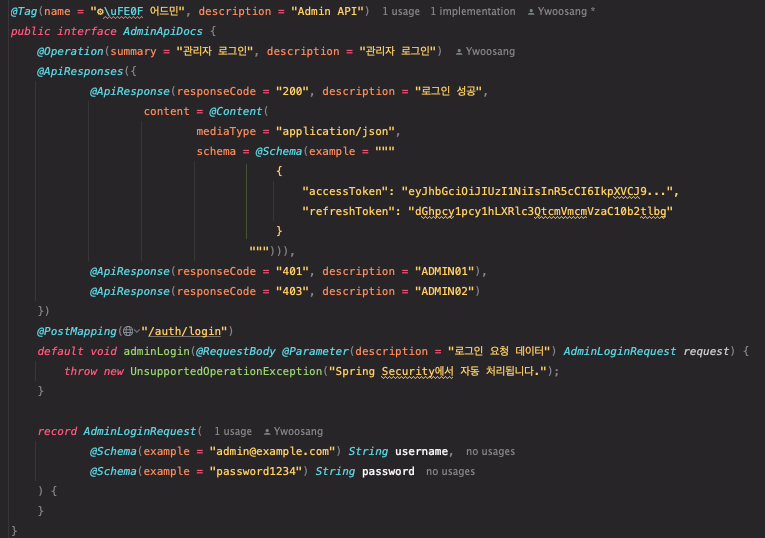Viewport: 765px width, 538px height.
Task: Click "1 implementation" inlay hint
Action: [x=473, y=11]
